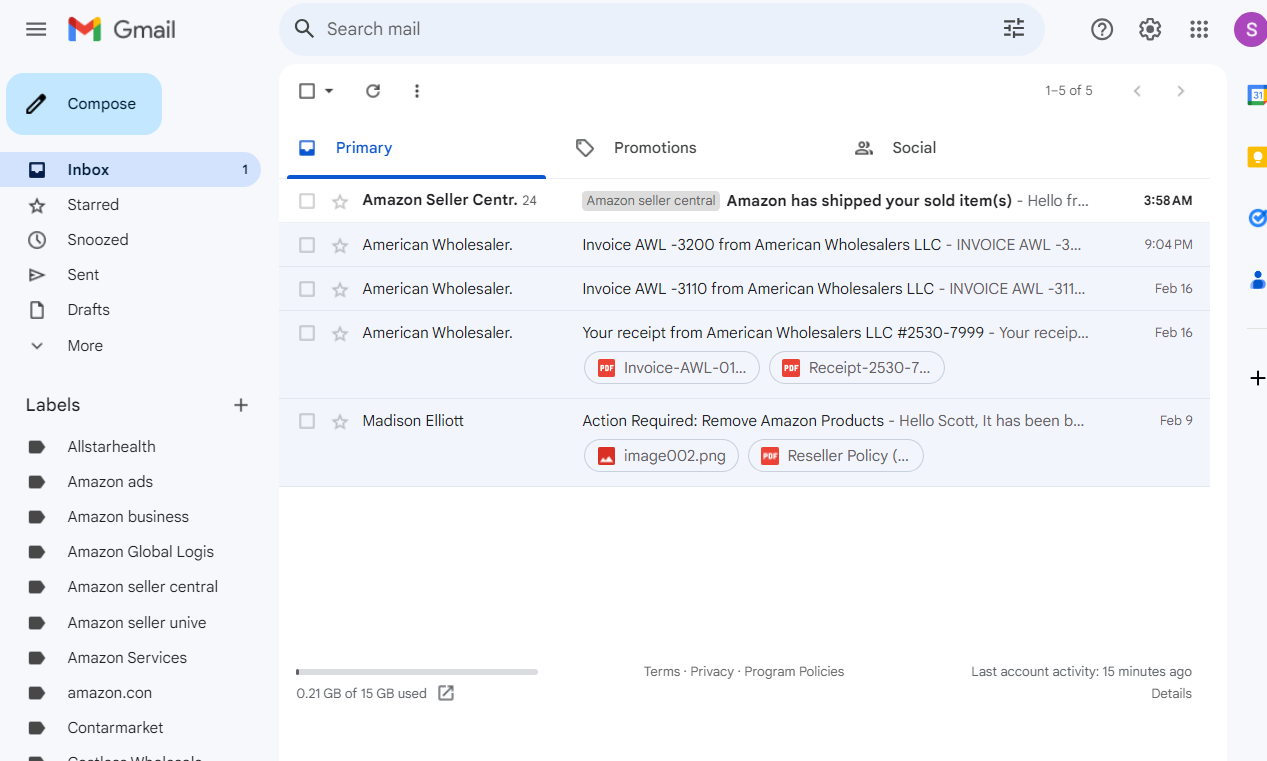Open Google account avatar S
Image resolution: width=1267 pixels, height=761 pixels.
pyautogui.click(x=1250, y=29)
